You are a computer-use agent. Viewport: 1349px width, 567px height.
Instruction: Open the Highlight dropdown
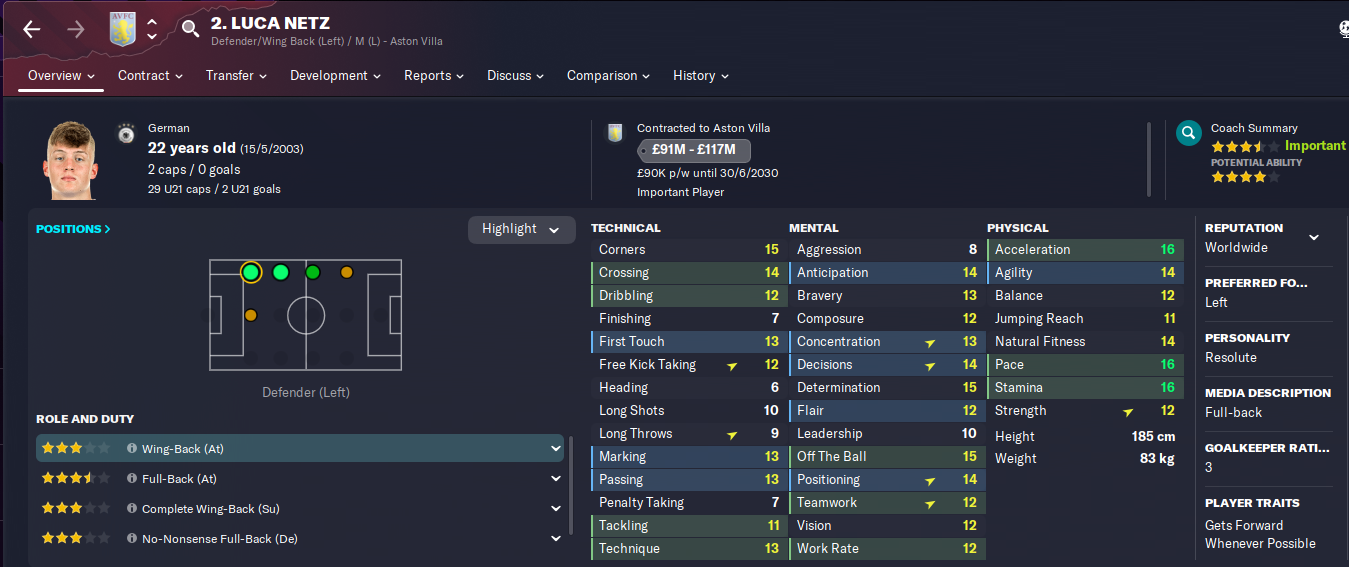522,229
